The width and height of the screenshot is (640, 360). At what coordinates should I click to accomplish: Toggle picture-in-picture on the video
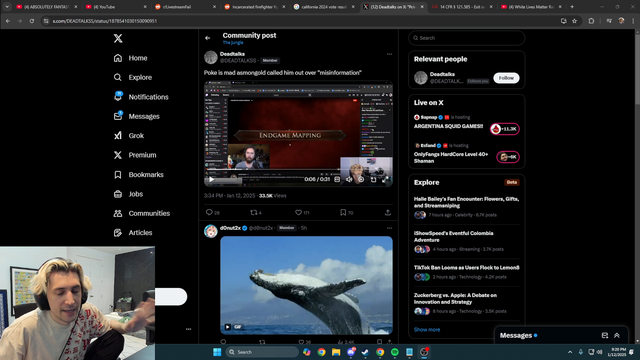[373, 179]
